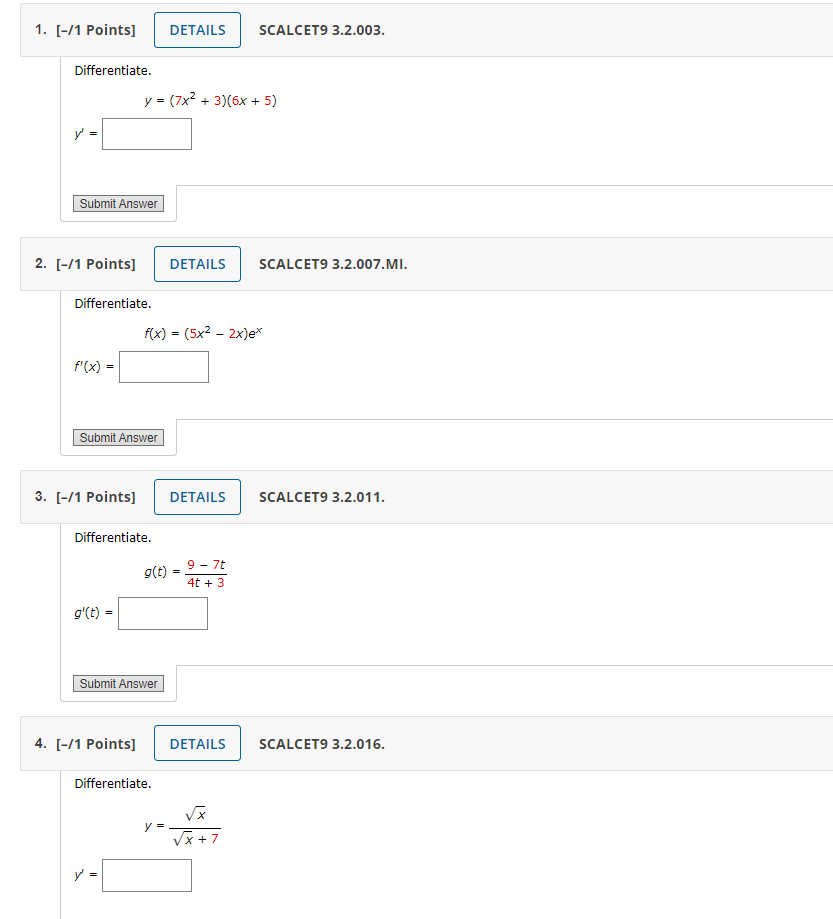Screen dimensions: 833x919
Task: Click the f'(x) answer box in question 2
Action: 163,367
